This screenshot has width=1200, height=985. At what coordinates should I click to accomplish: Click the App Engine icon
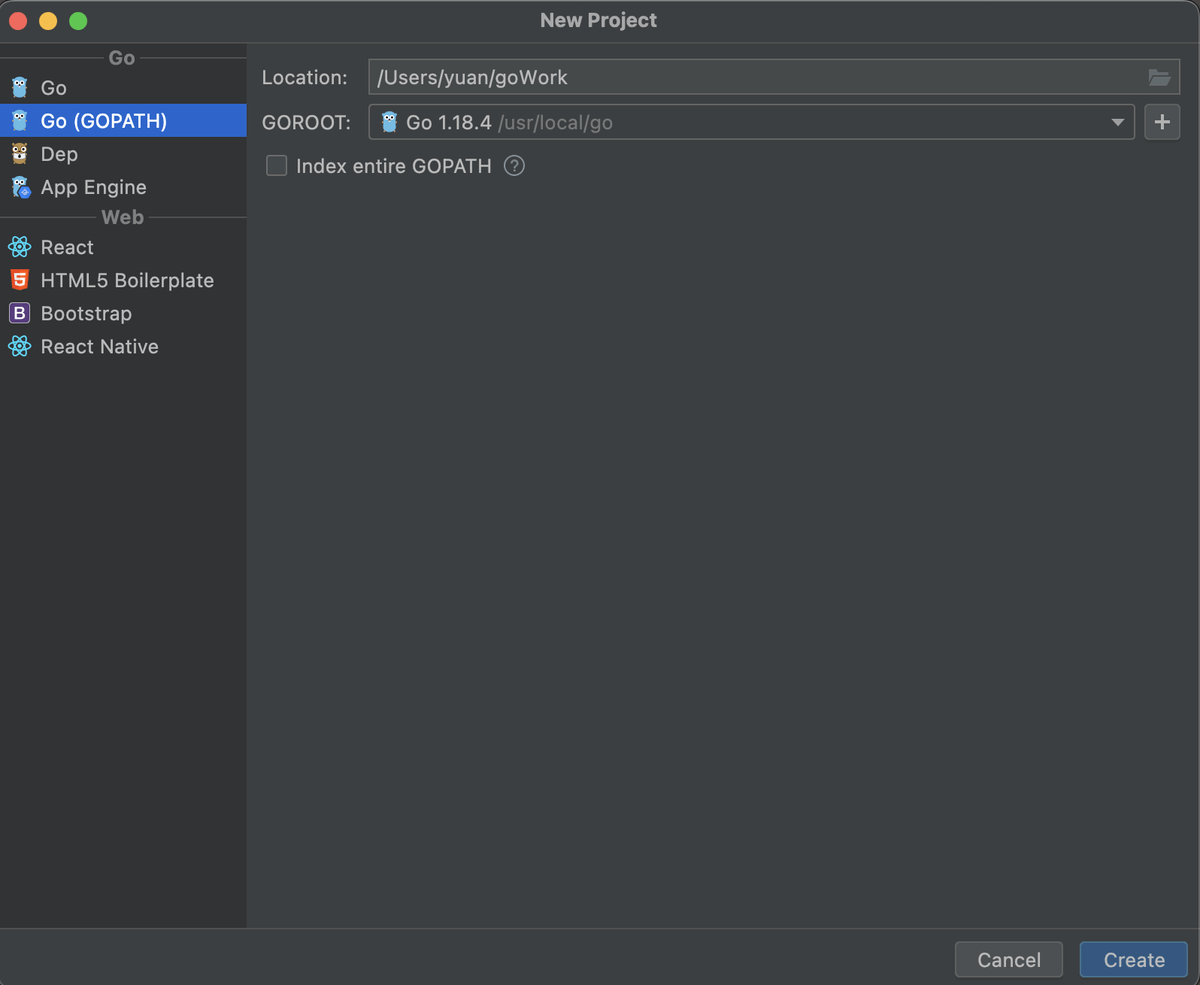20,187
